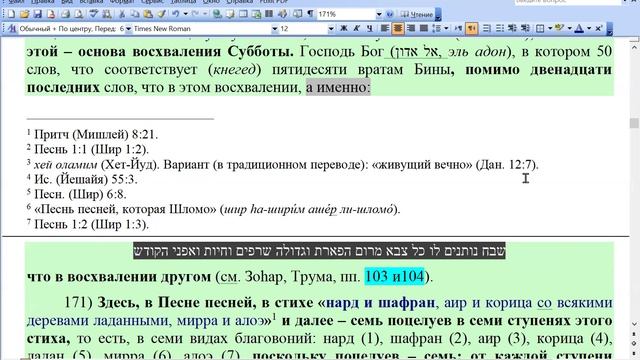
Task: Insert a hyperlink
Action: pyautogui.click(x=217, y=14)
